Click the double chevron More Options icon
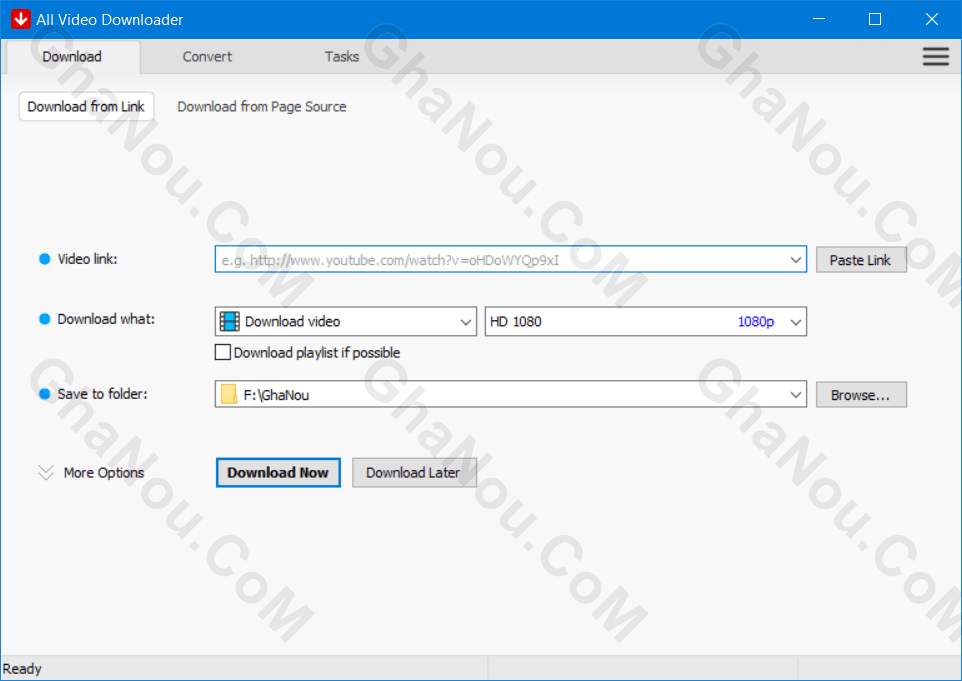 [x=46, y=472]
